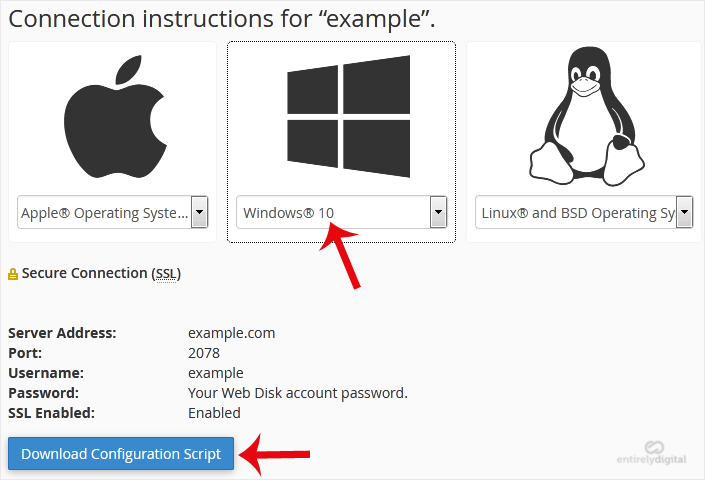Click the Apple logo icon
This screenshot has height=480, width=705.
pyautogui.click(x=113, y=118)
